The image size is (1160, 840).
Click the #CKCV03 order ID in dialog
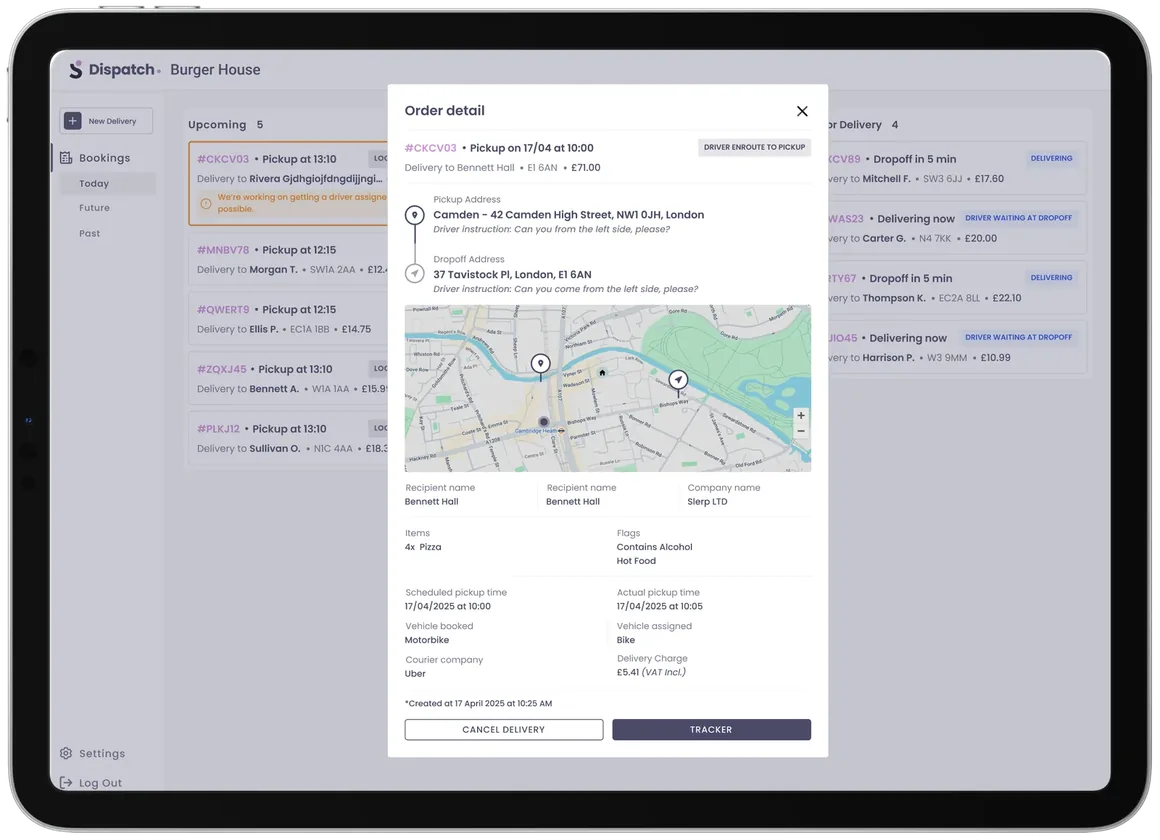(x=431, y=148)
